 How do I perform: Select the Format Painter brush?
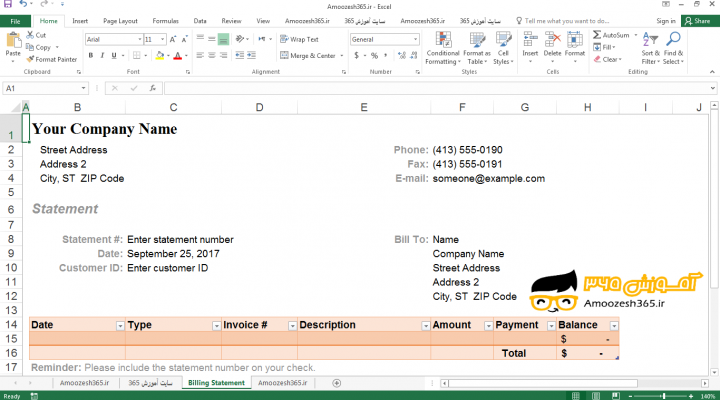click(x=30, y=59)
